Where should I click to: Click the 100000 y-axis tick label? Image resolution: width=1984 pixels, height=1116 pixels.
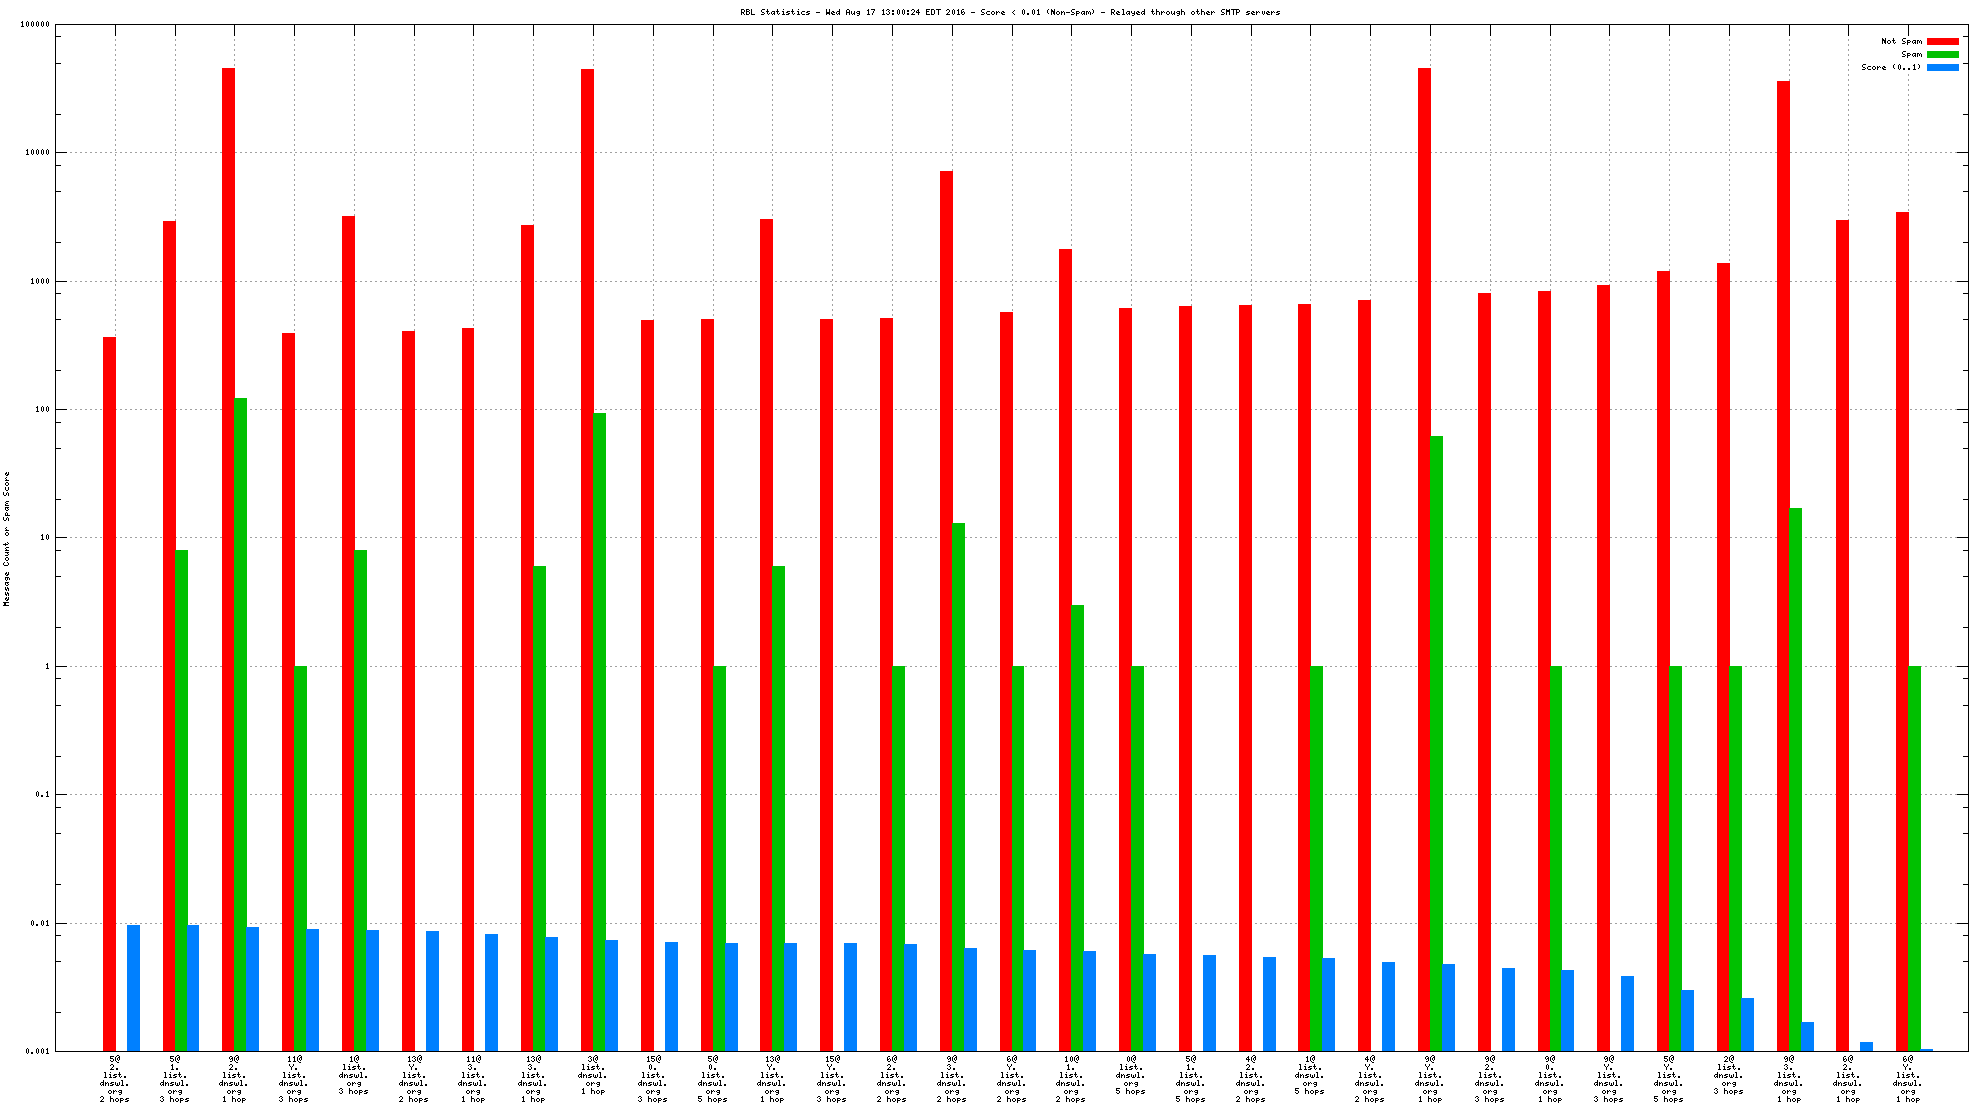point(35,24)
